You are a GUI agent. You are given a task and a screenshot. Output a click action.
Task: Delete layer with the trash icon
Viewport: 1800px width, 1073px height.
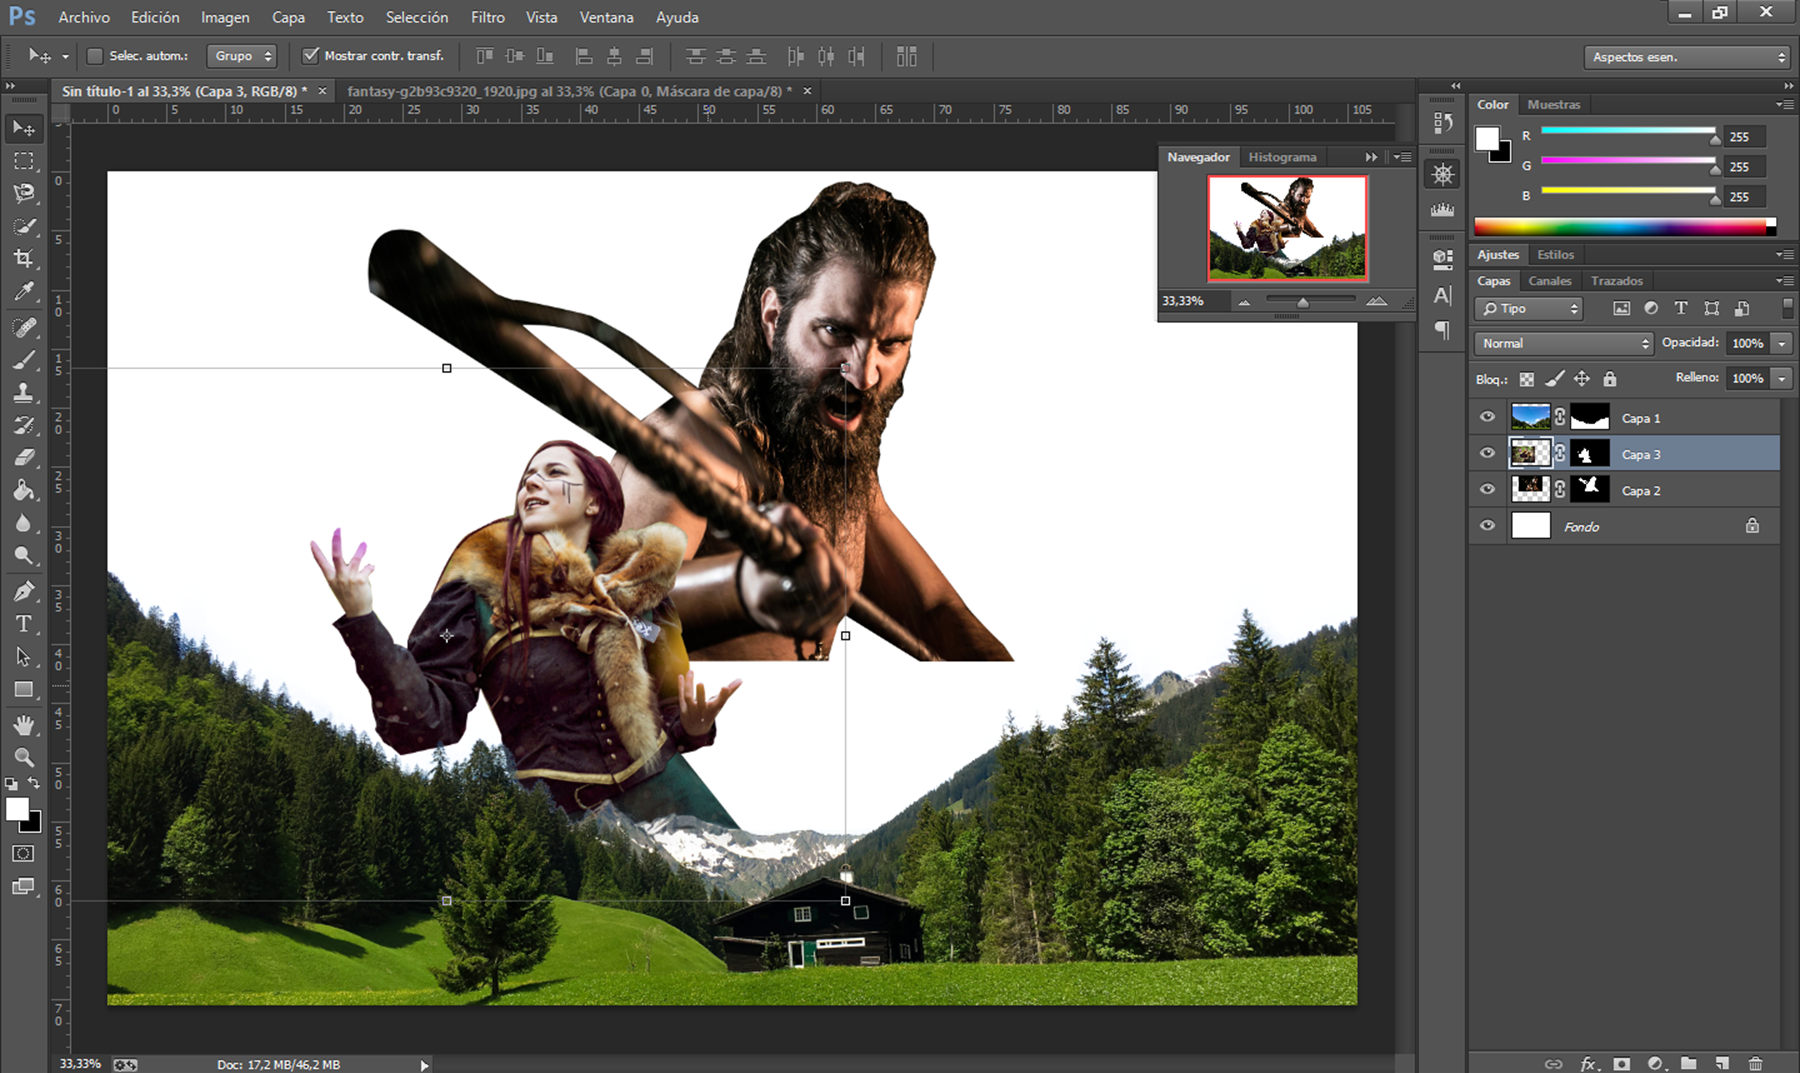pyautogui.click(x=1755, y=1063)
